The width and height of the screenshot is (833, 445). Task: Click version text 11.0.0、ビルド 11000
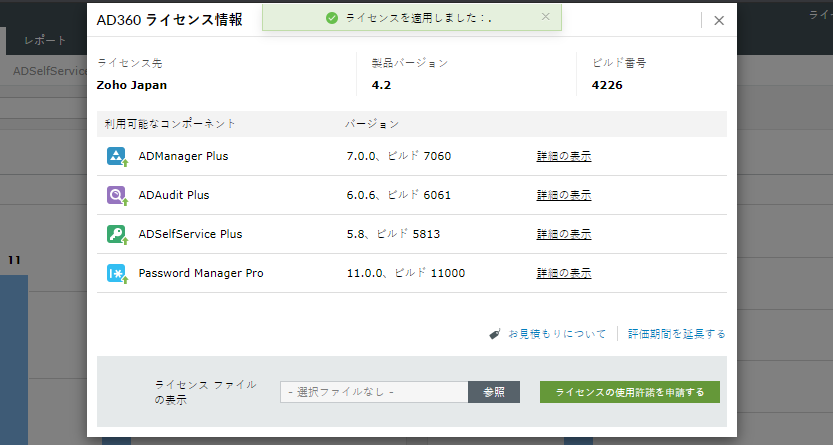click(406, 273)
